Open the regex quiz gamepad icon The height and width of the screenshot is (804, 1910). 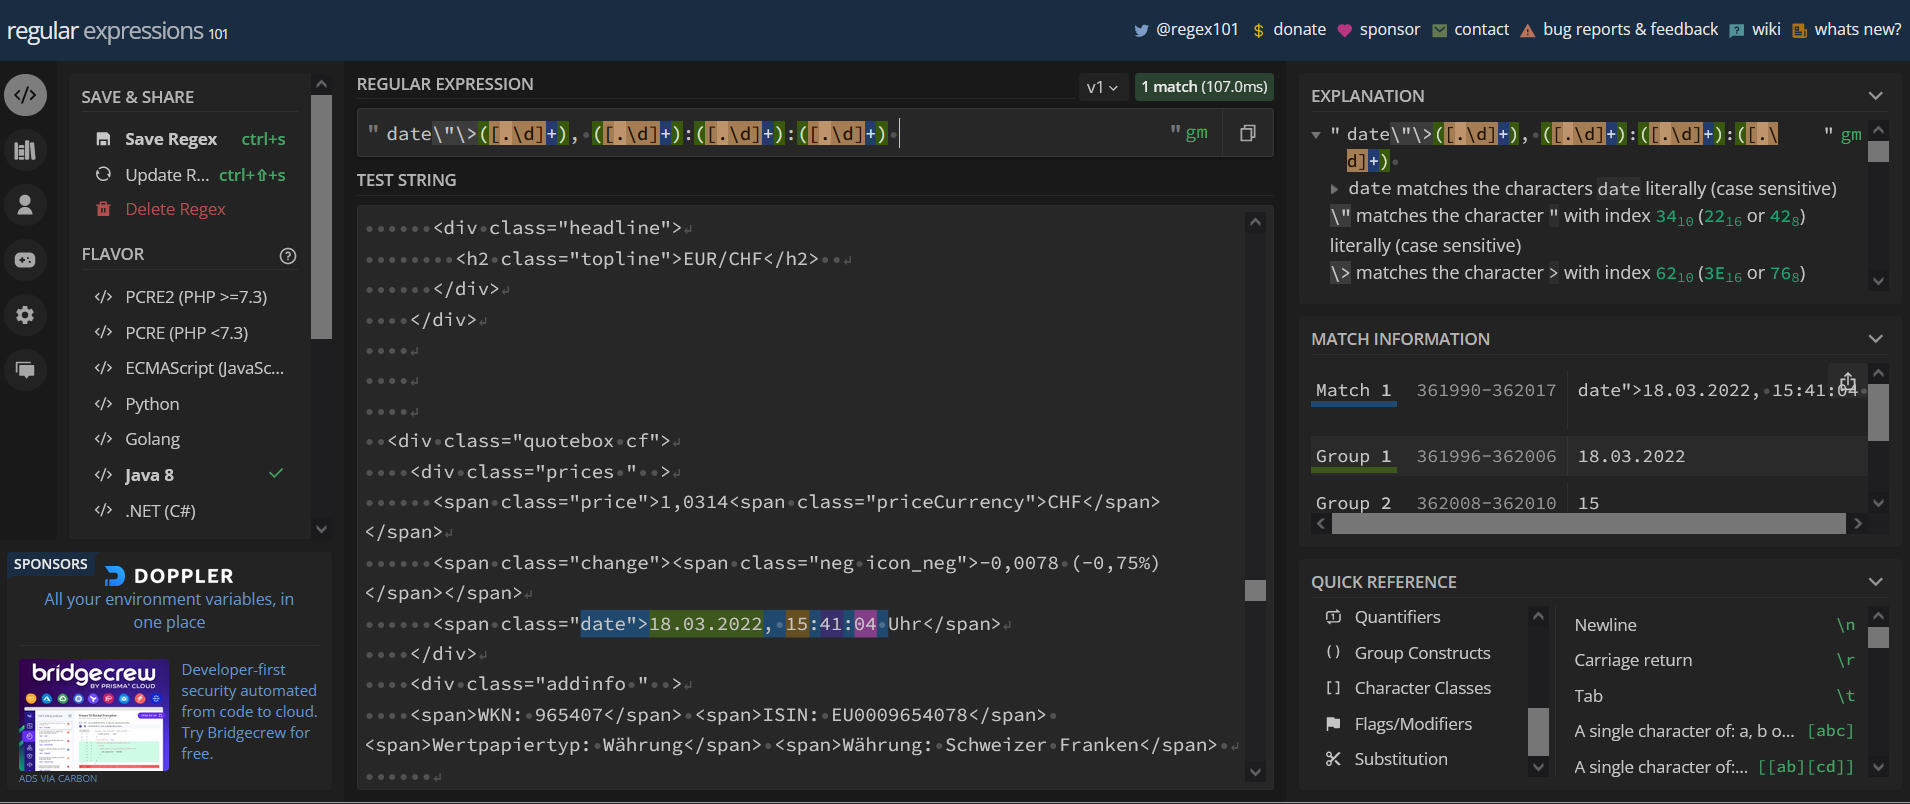tap(26, 260)
